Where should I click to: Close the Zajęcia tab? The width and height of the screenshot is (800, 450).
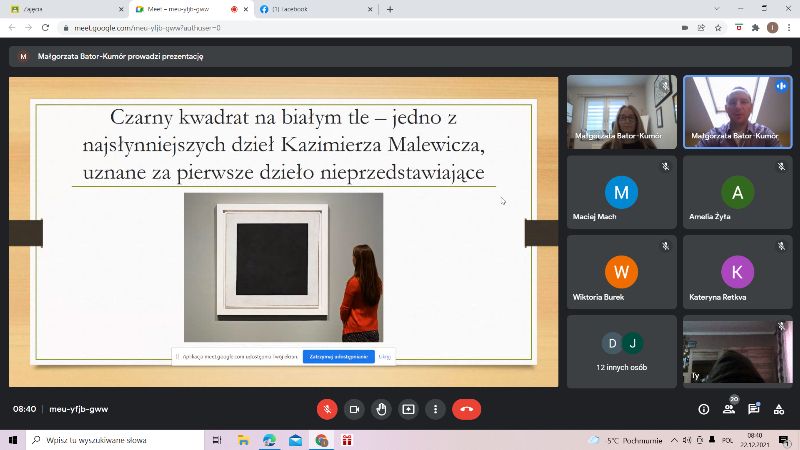point(121,9)
